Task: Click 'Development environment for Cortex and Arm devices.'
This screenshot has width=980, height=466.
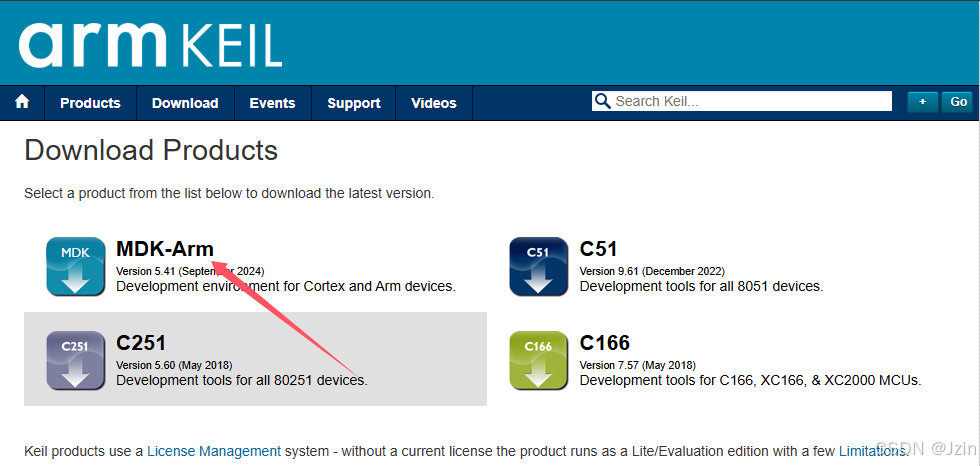Action: click(x=286, y=287)
